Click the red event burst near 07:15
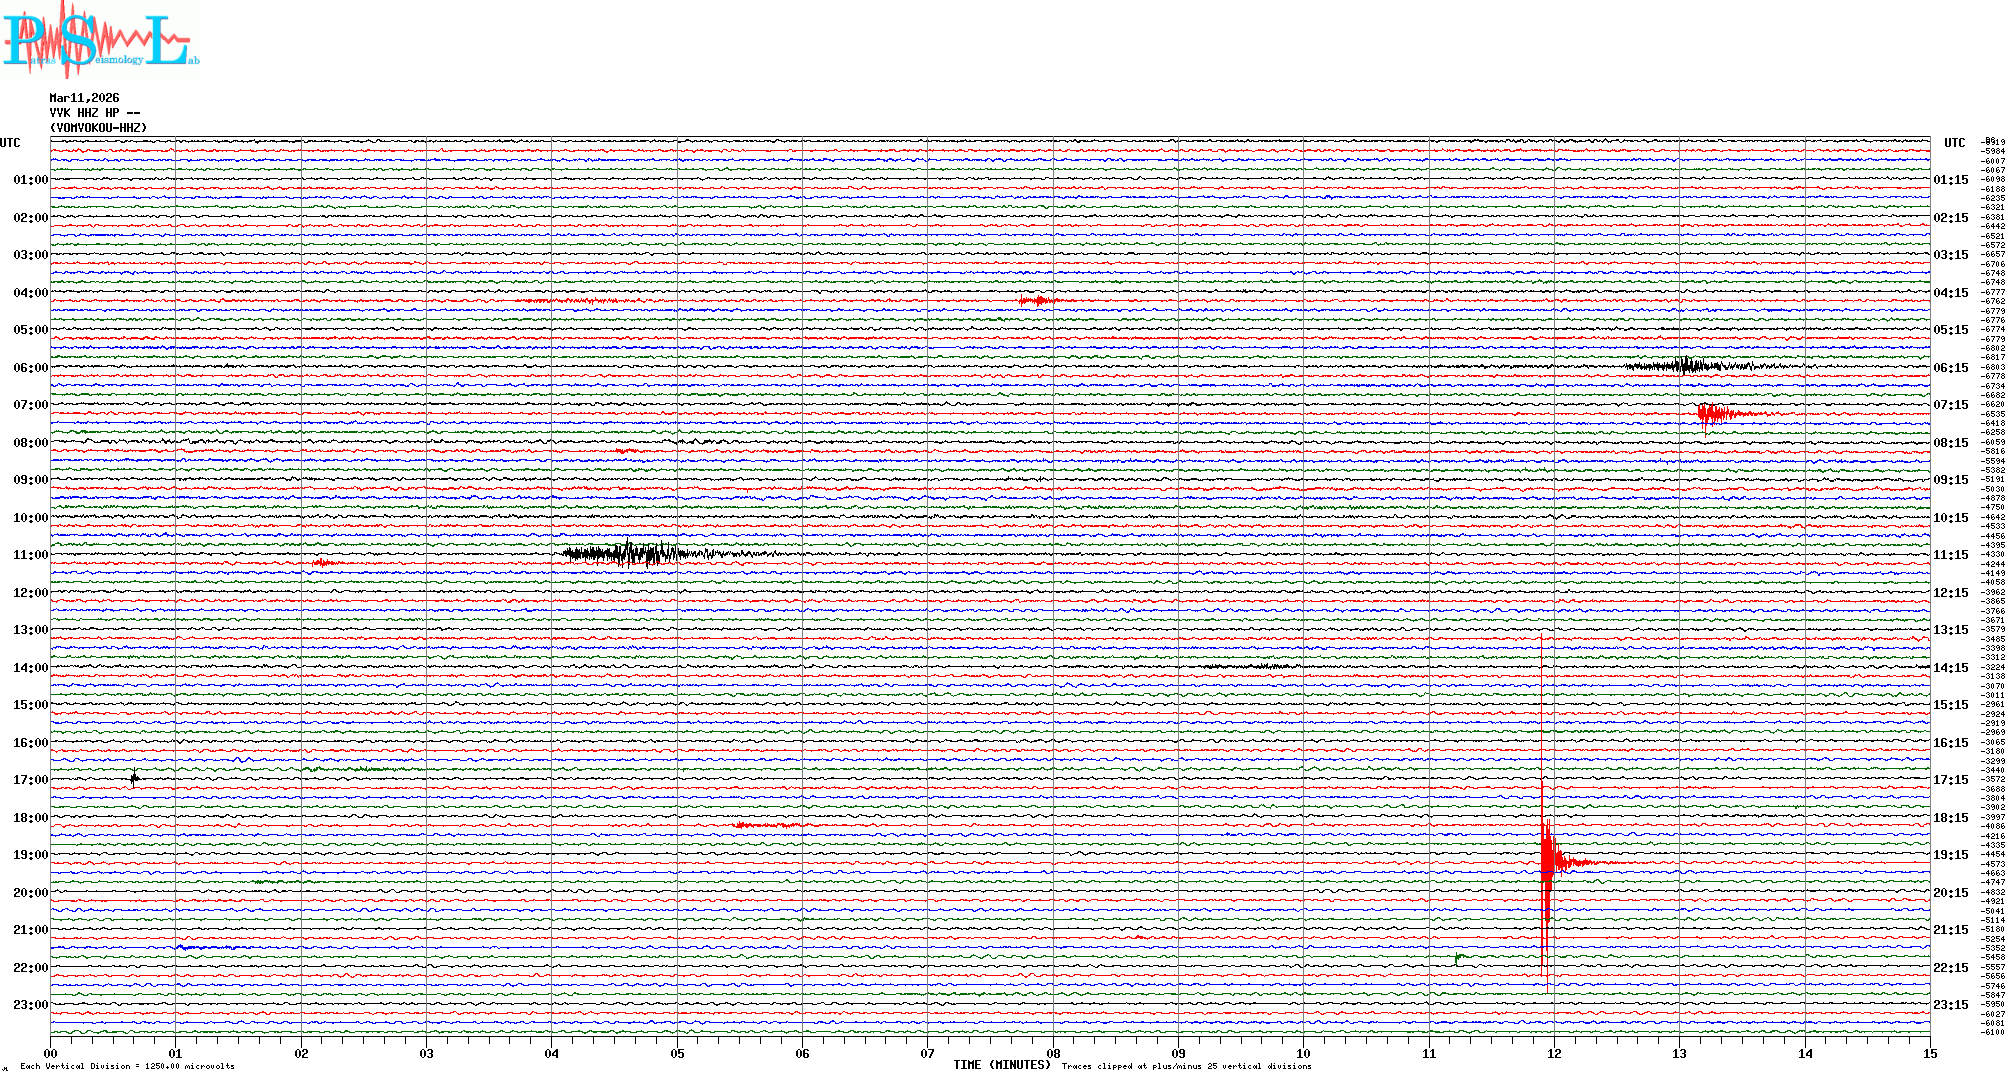Image resolution: width=2010 pixels, height=1080 pixels. coord(1714,413)
